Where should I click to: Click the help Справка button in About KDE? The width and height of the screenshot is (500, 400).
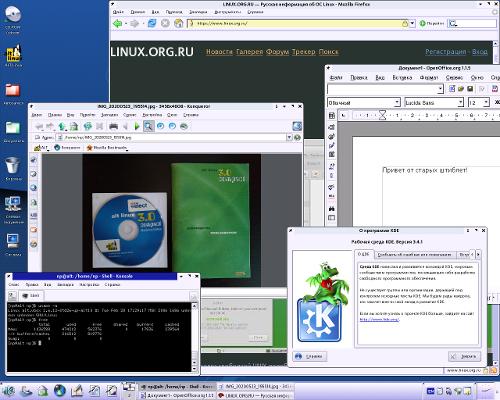[310, 356]
